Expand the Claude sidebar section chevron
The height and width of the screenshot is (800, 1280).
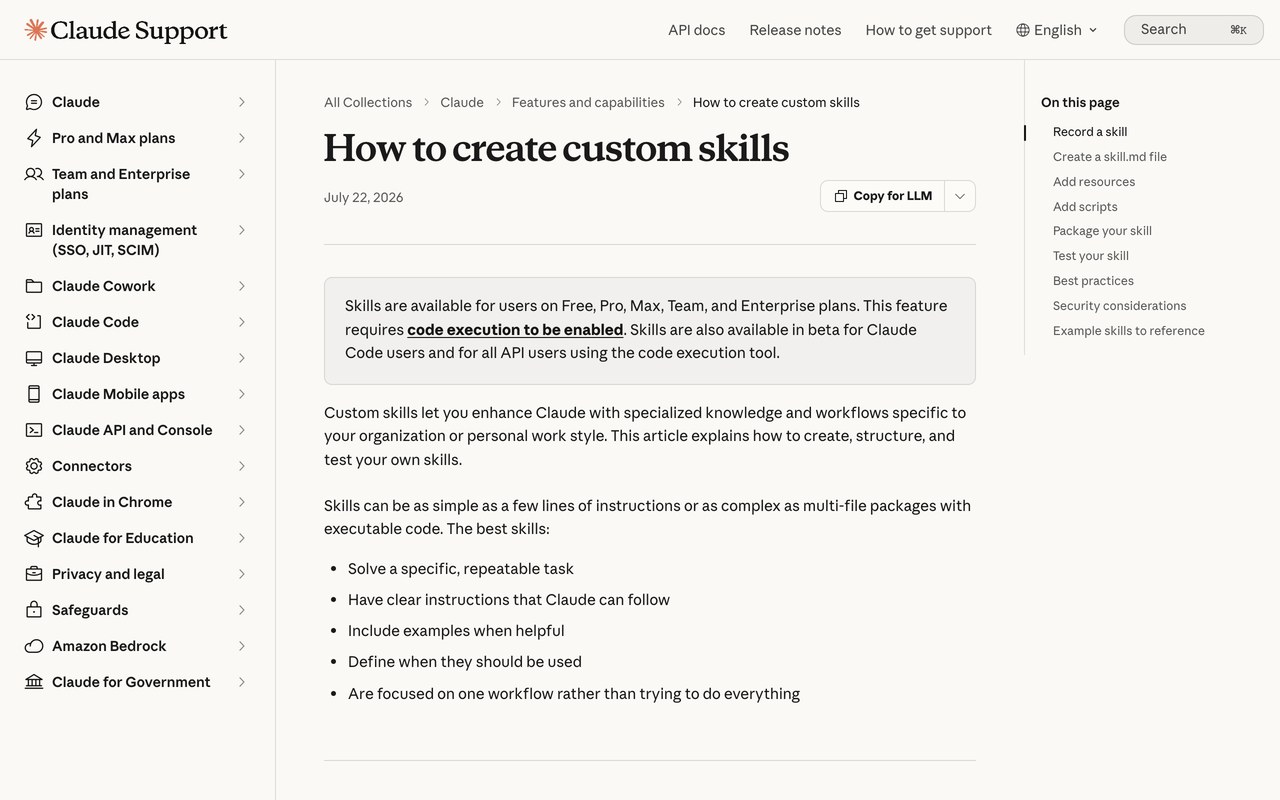242,102
